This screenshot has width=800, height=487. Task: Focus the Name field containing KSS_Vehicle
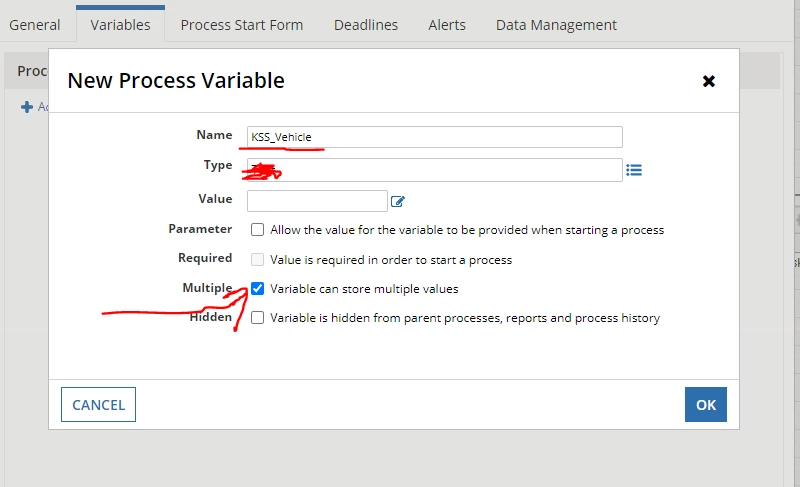(x=435, y=137)
